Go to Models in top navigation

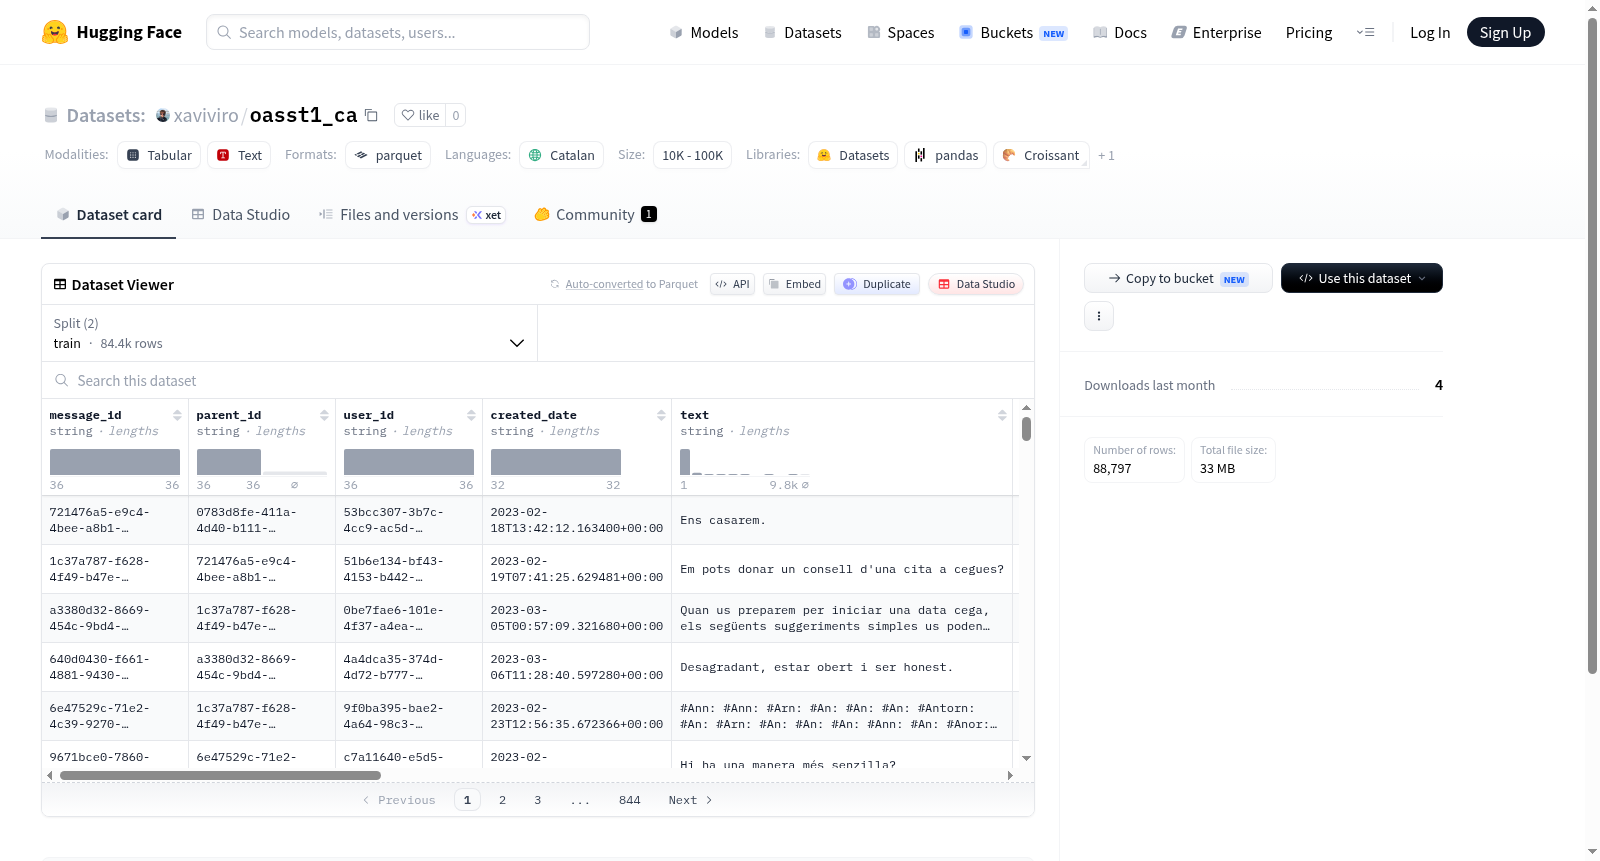click(x=704, y=32)
